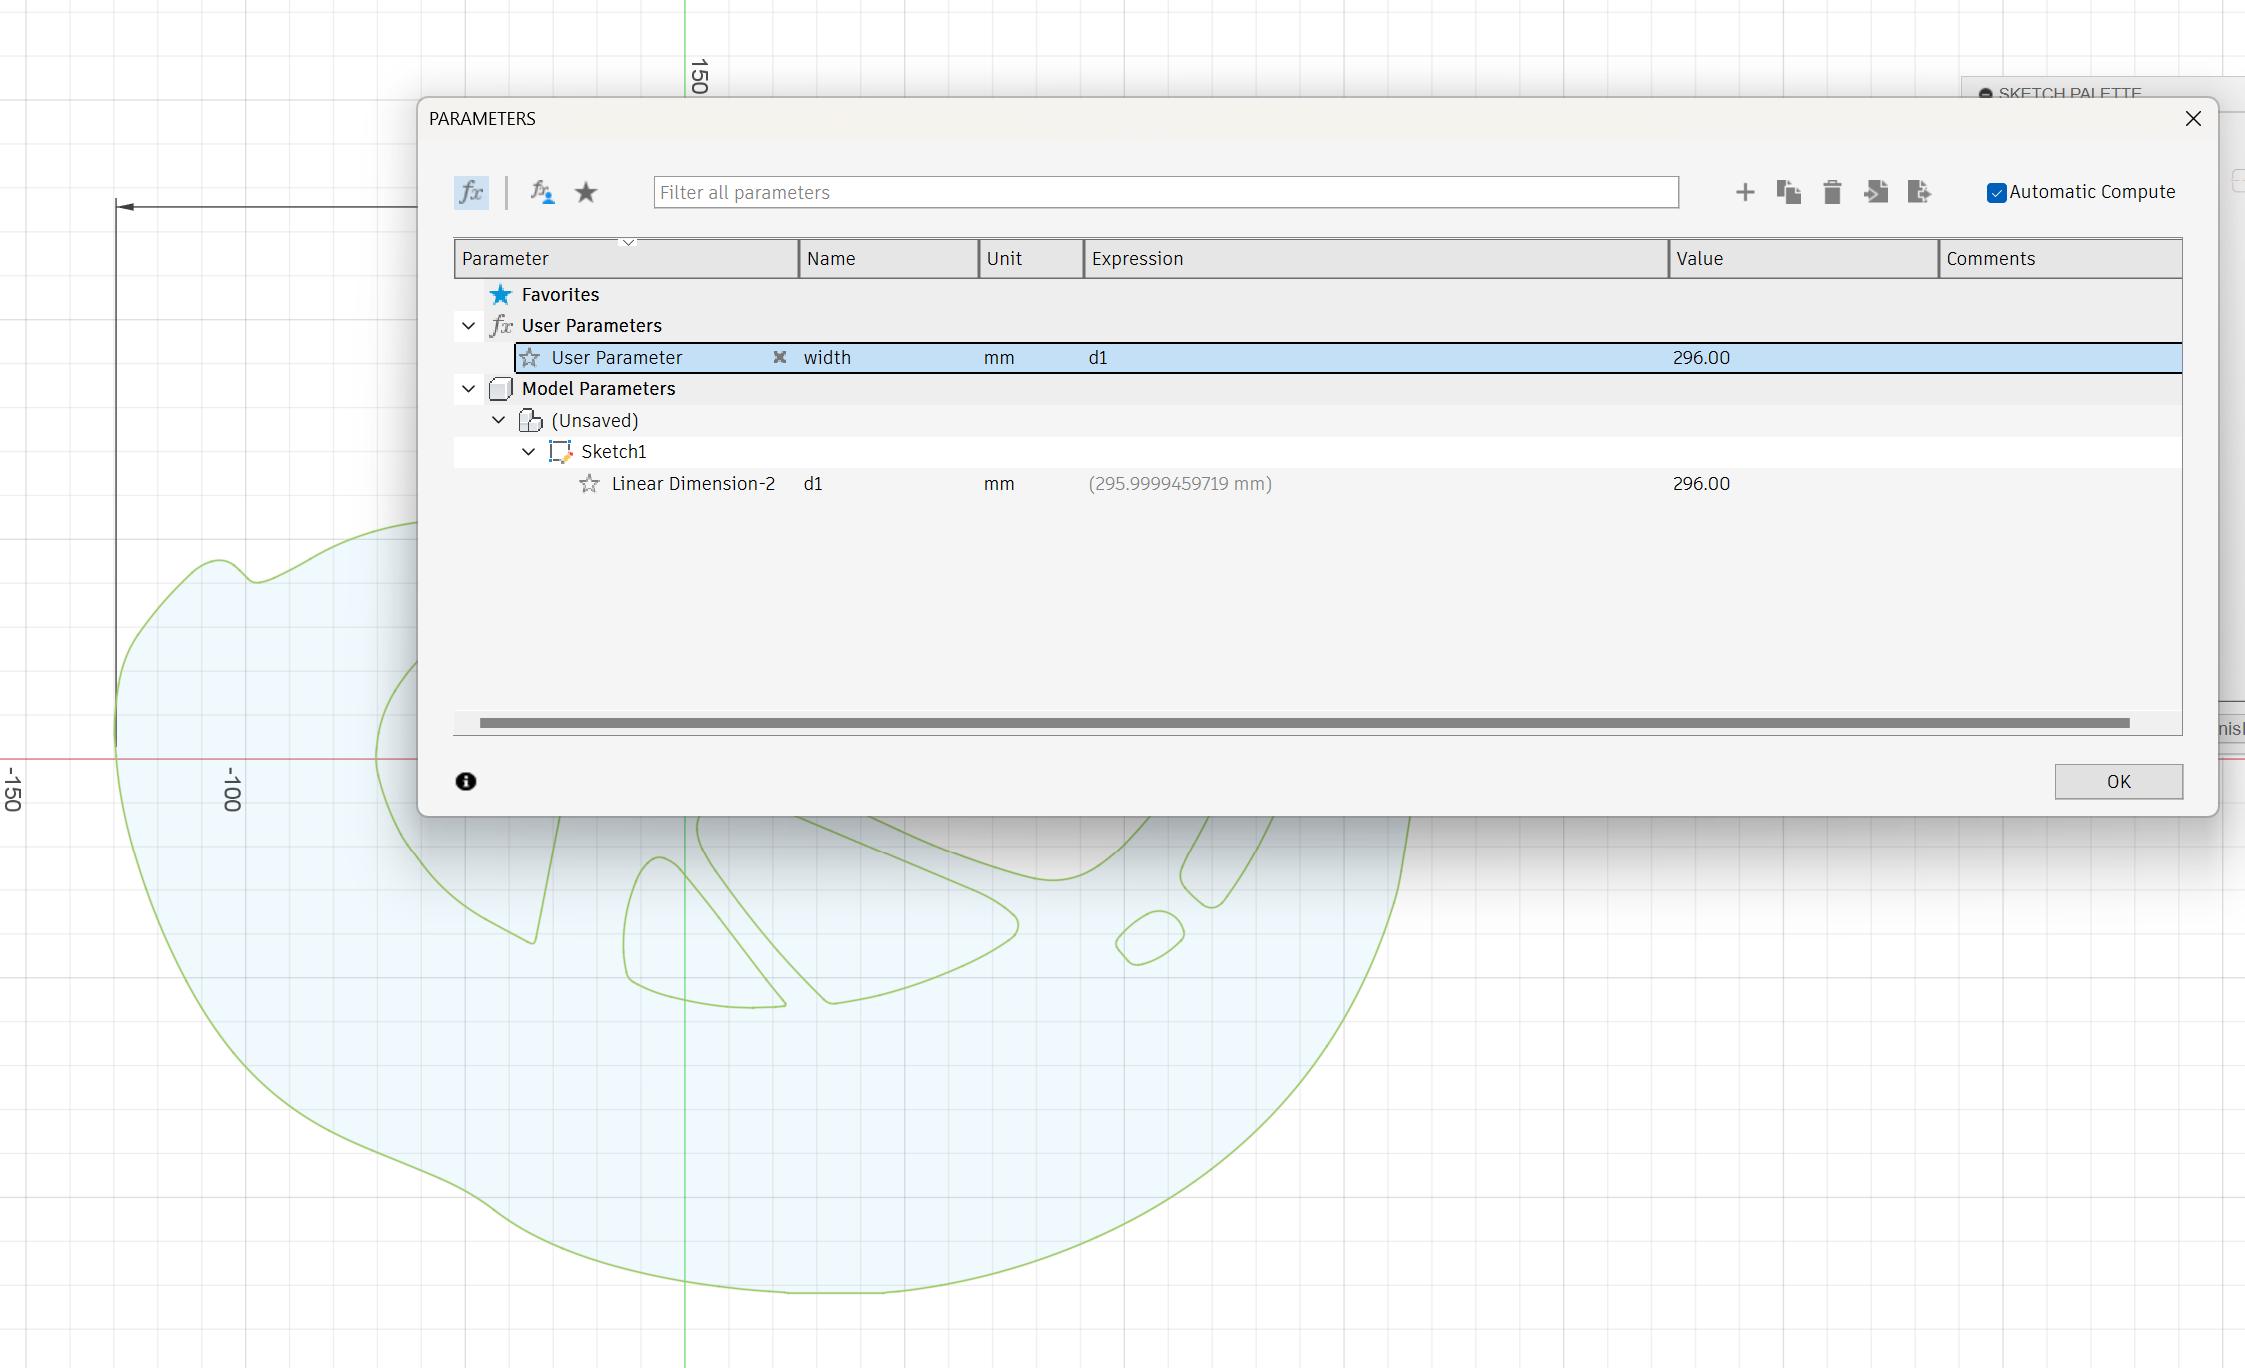
Task: Expand the Sketch1 tree node
Action: [529, 451]
